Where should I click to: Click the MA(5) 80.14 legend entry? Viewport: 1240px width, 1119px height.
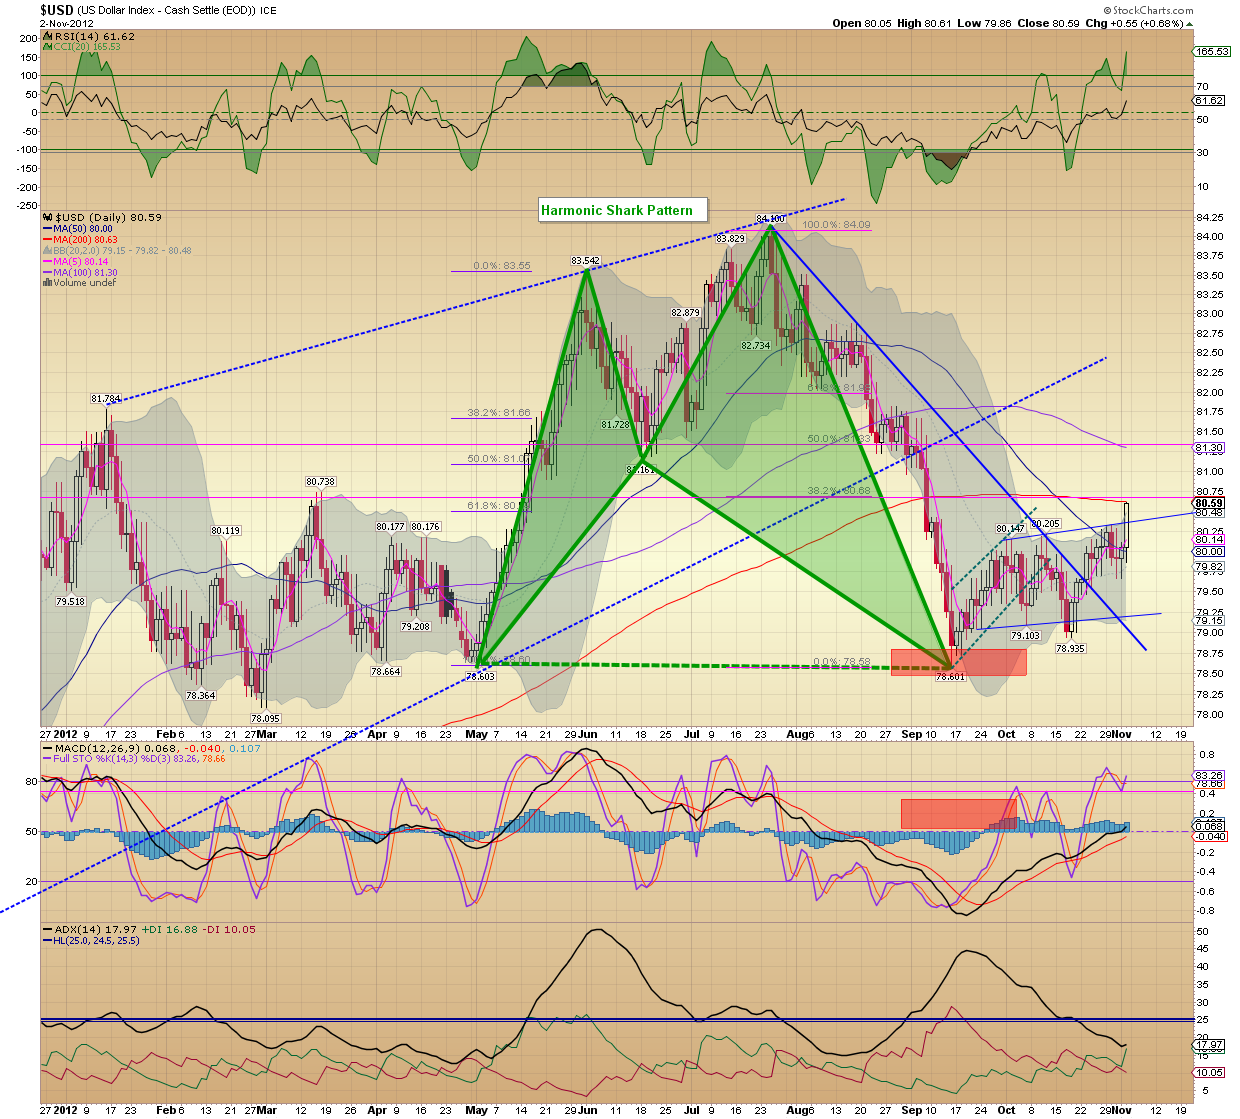click(75, 262)
